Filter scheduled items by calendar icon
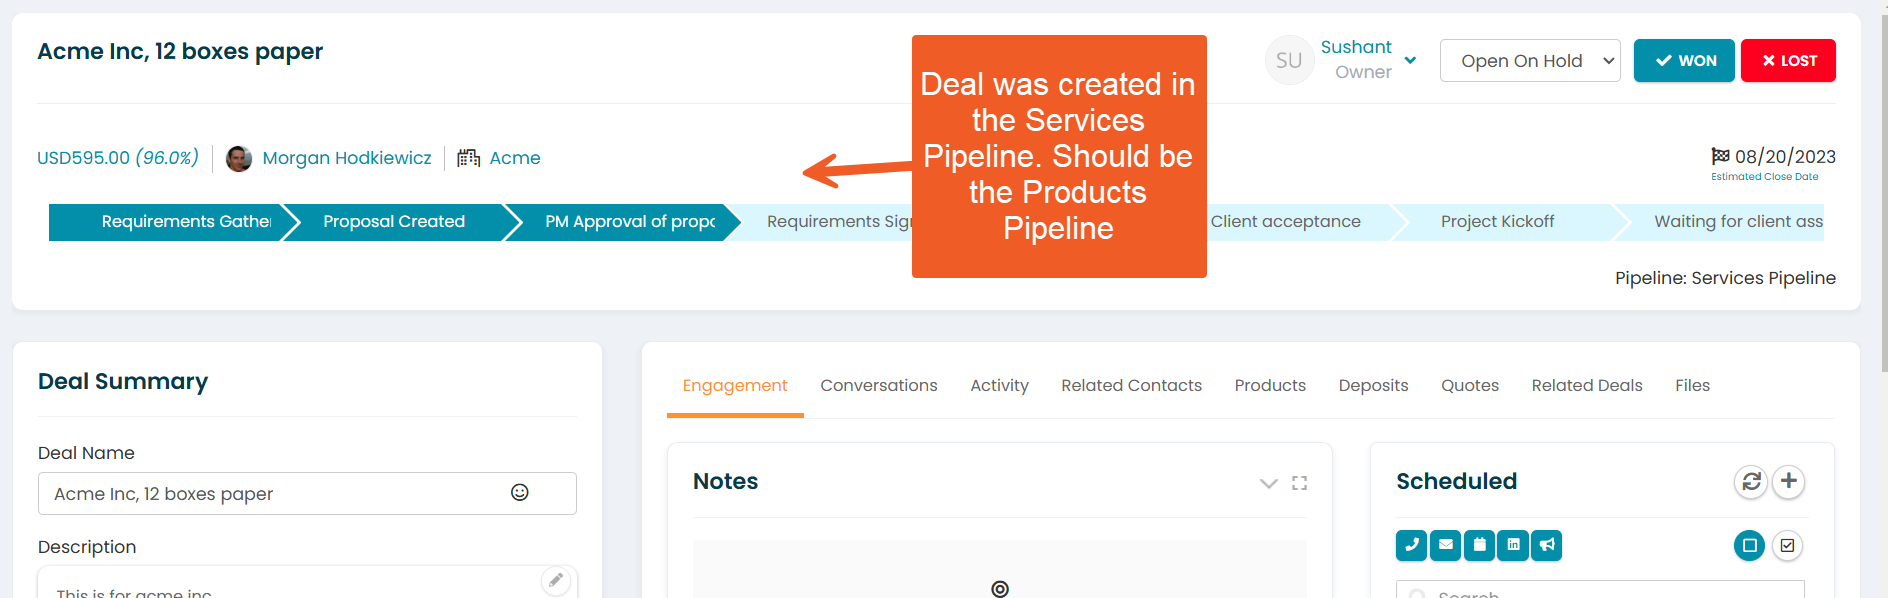Viewport: 1888px width, 598px height. pyautogui.click(x=1479, y=545)
